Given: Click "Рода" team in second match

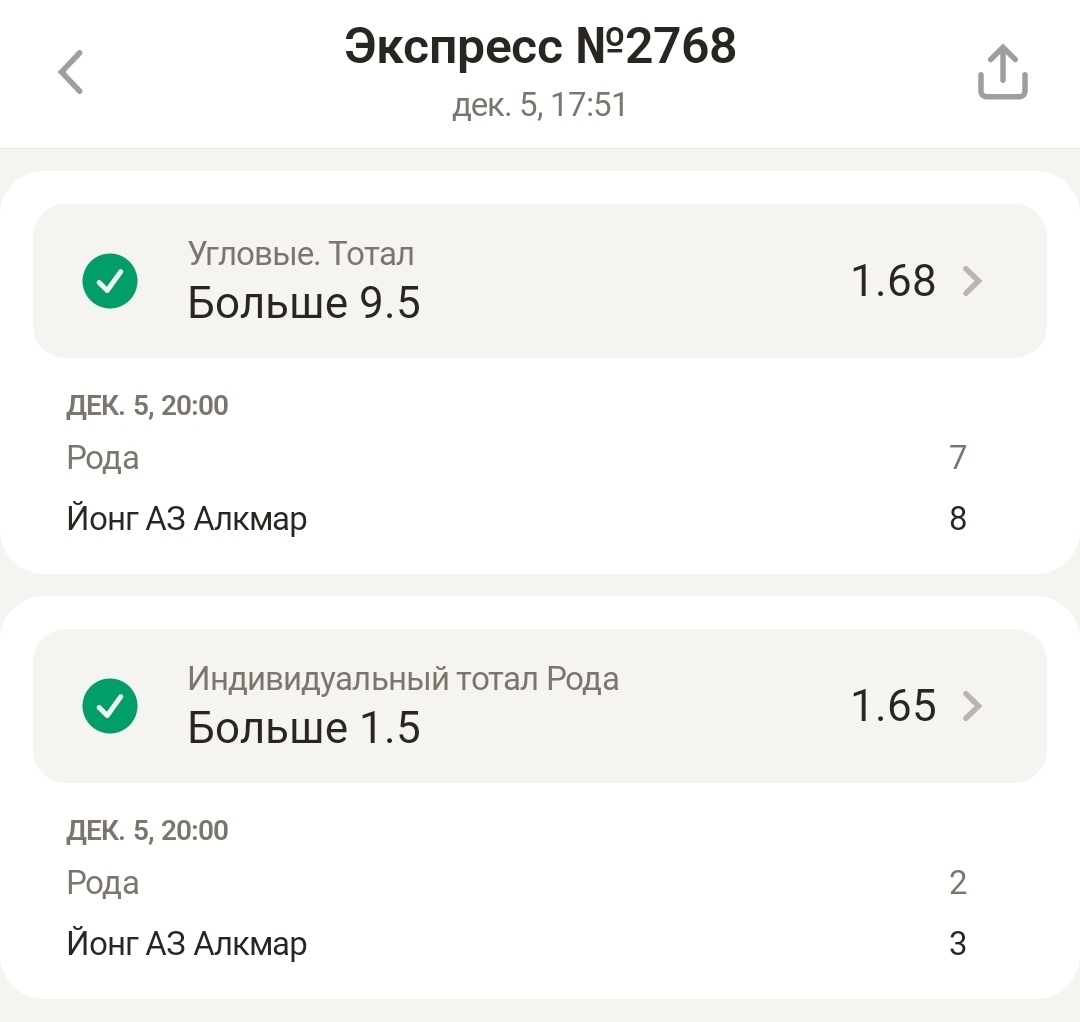Looking at the screenshot, I should pyautogui.click(x=103, y=883).
